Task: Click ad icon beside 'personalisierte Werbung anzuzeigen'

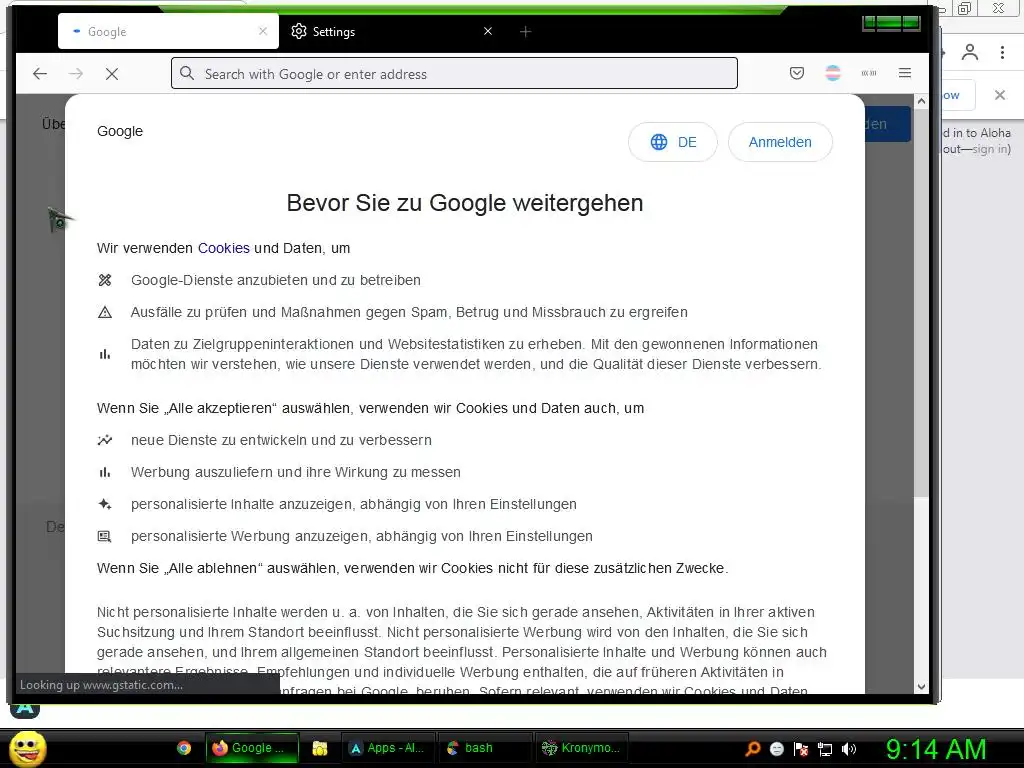Action: (x=104, y=536)
